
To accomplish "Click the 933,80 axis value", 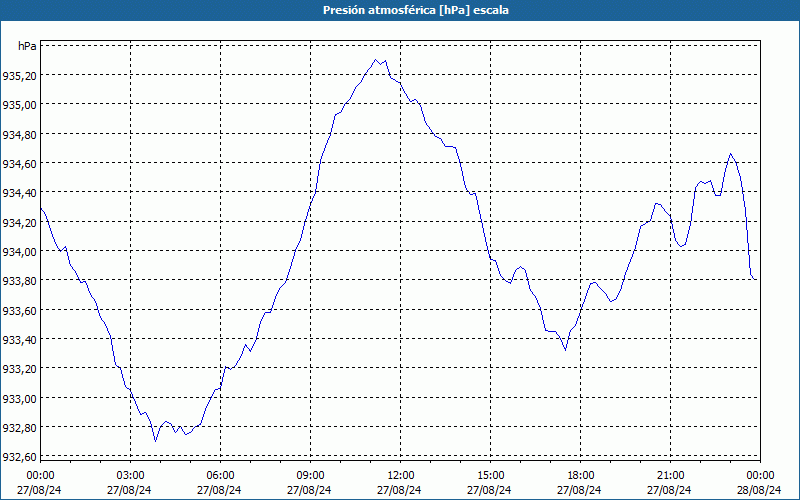I will point(20,281).
